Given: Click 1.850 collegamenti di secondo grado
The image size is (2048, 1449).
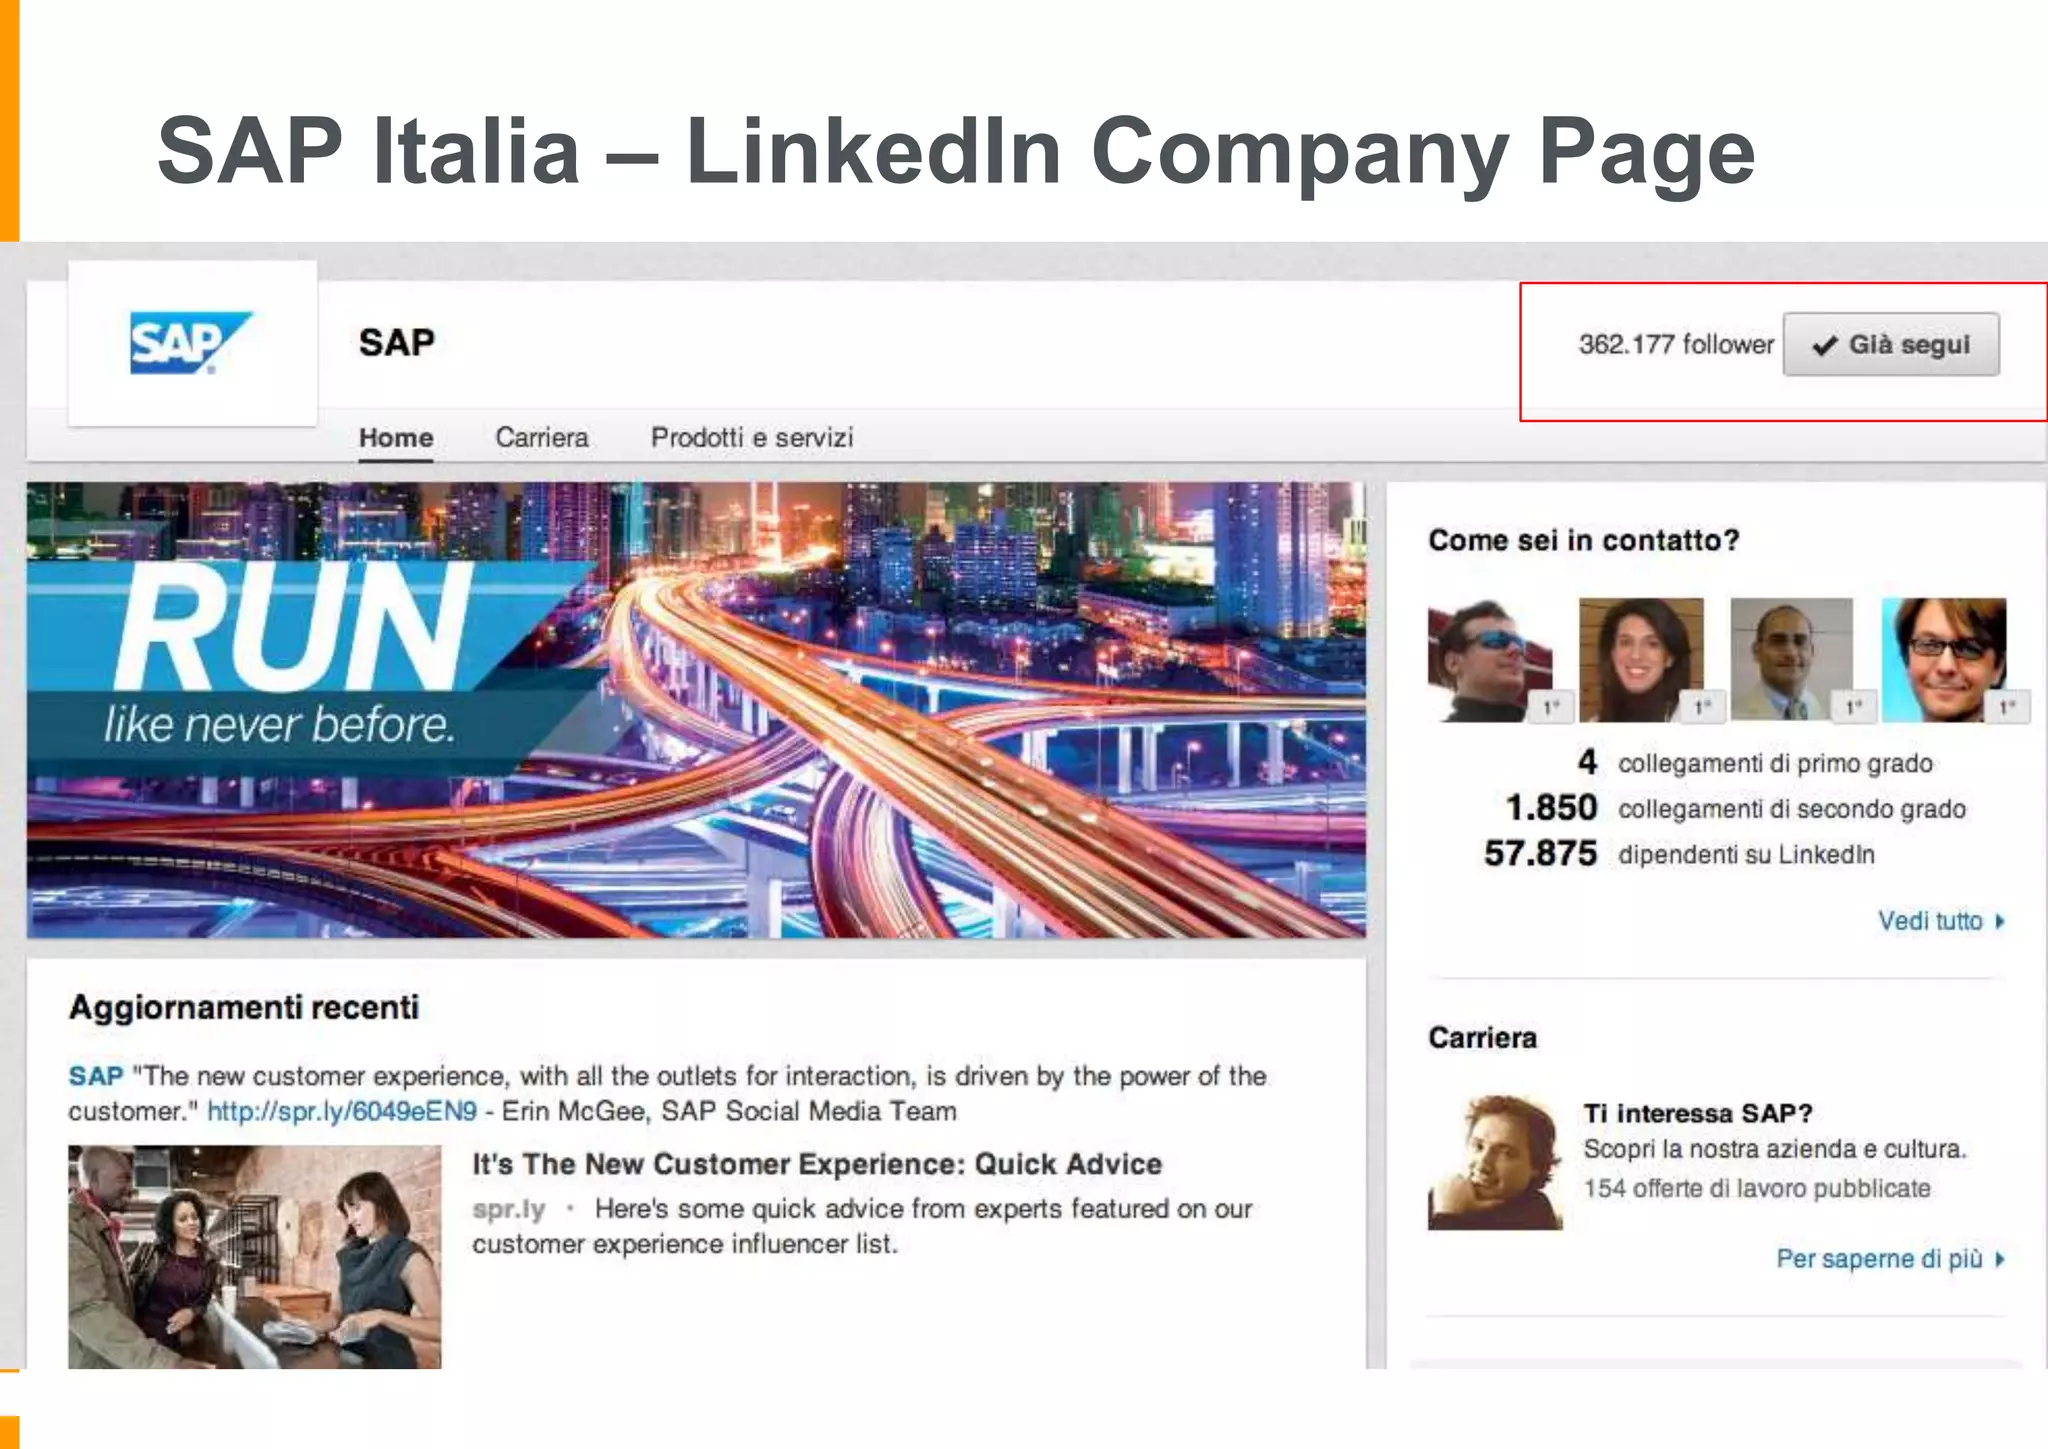Looking at the screenshot, I should click(1736, 808).
